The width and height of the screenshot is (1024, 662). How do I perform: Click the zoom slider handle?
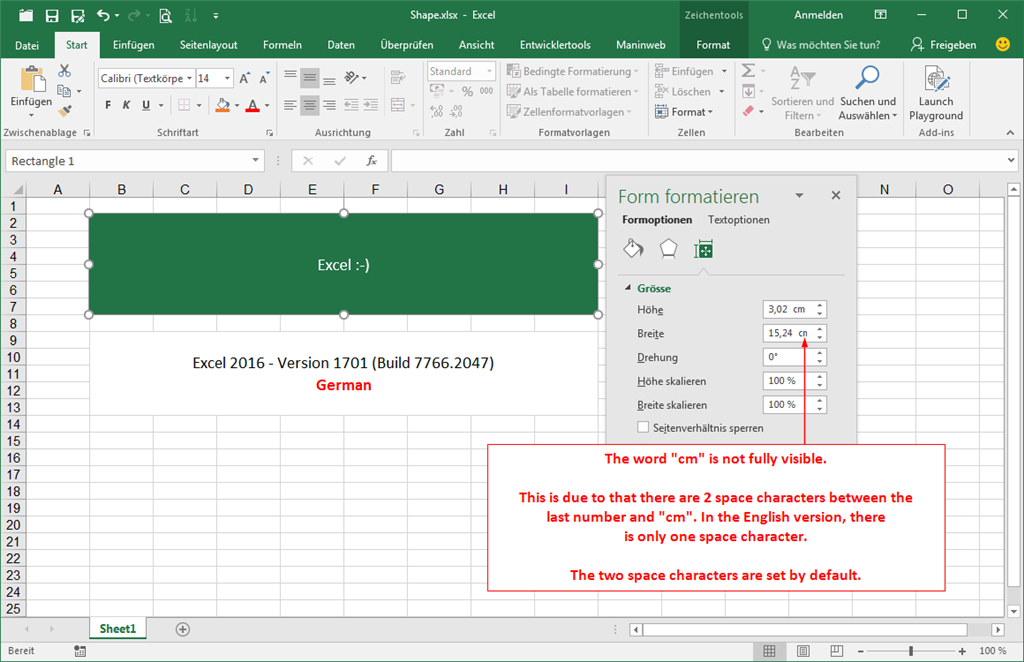tap(911, 651)
